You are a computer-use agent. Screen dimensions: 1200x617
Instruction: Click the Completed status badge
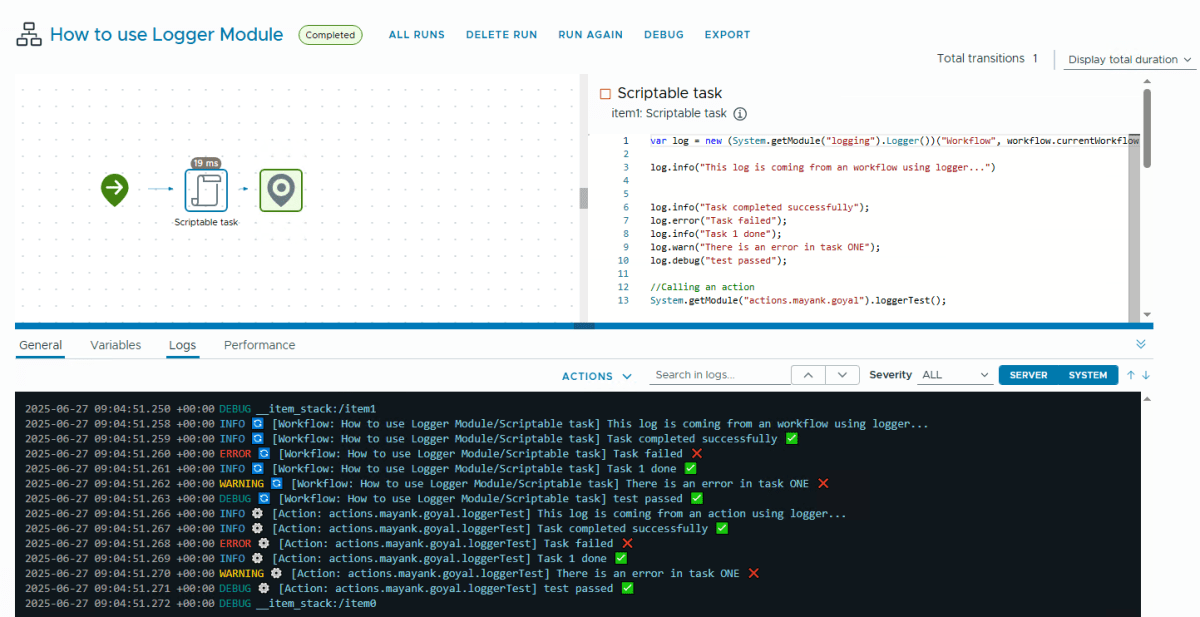[x=330, y=35]
